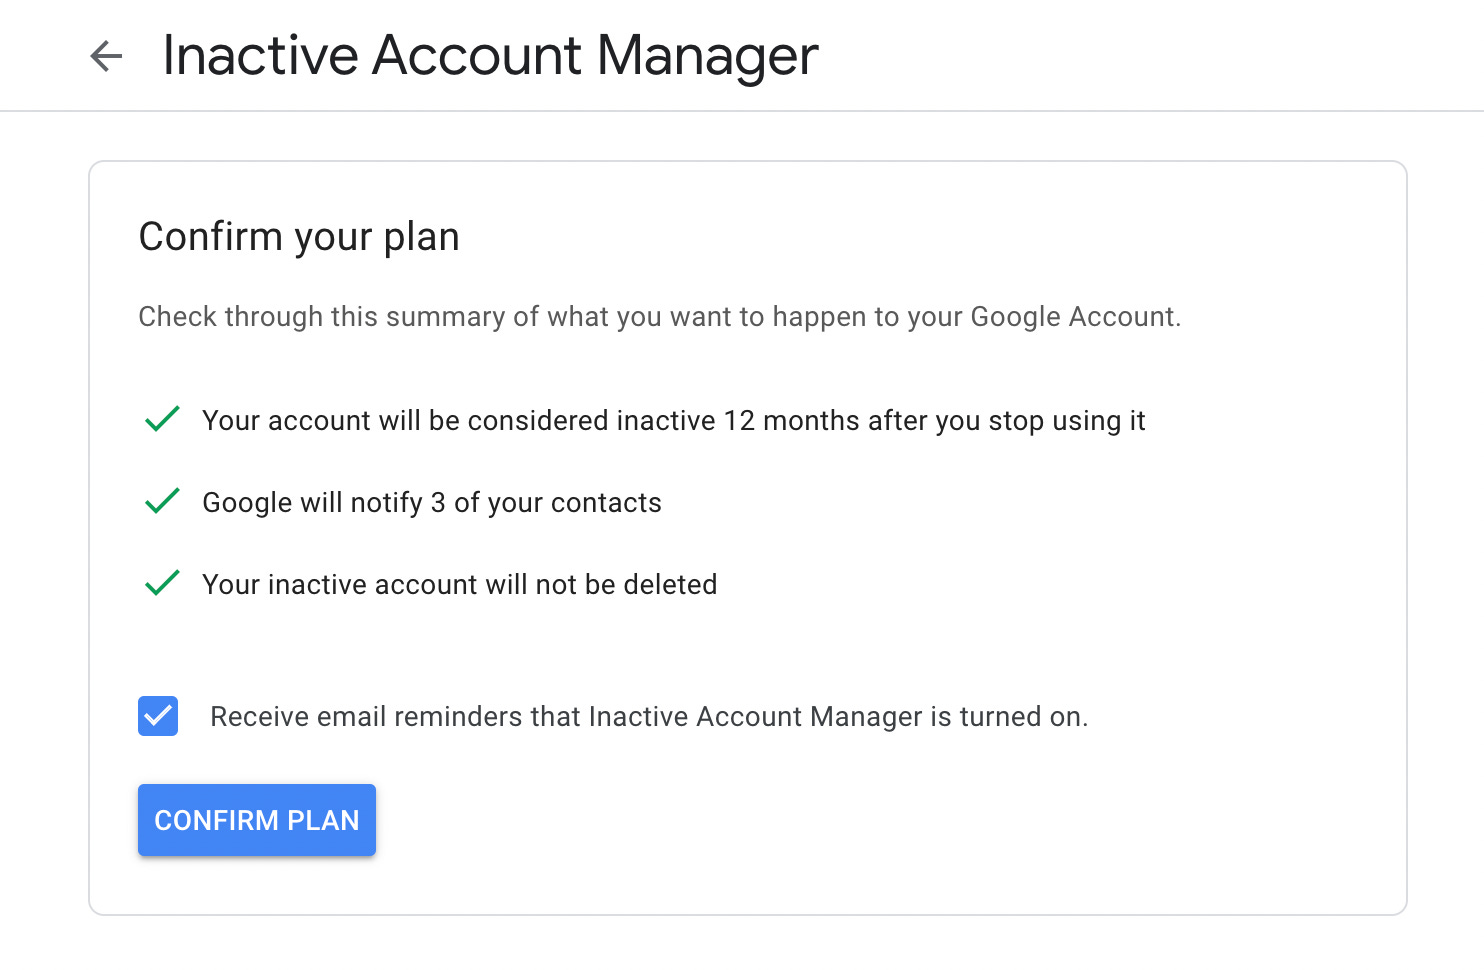Image resolution: width=1484 pixels, height=970 pixels.
Task: Click the CONFIRM PLAN button
Action: click(x=257, y=820)
